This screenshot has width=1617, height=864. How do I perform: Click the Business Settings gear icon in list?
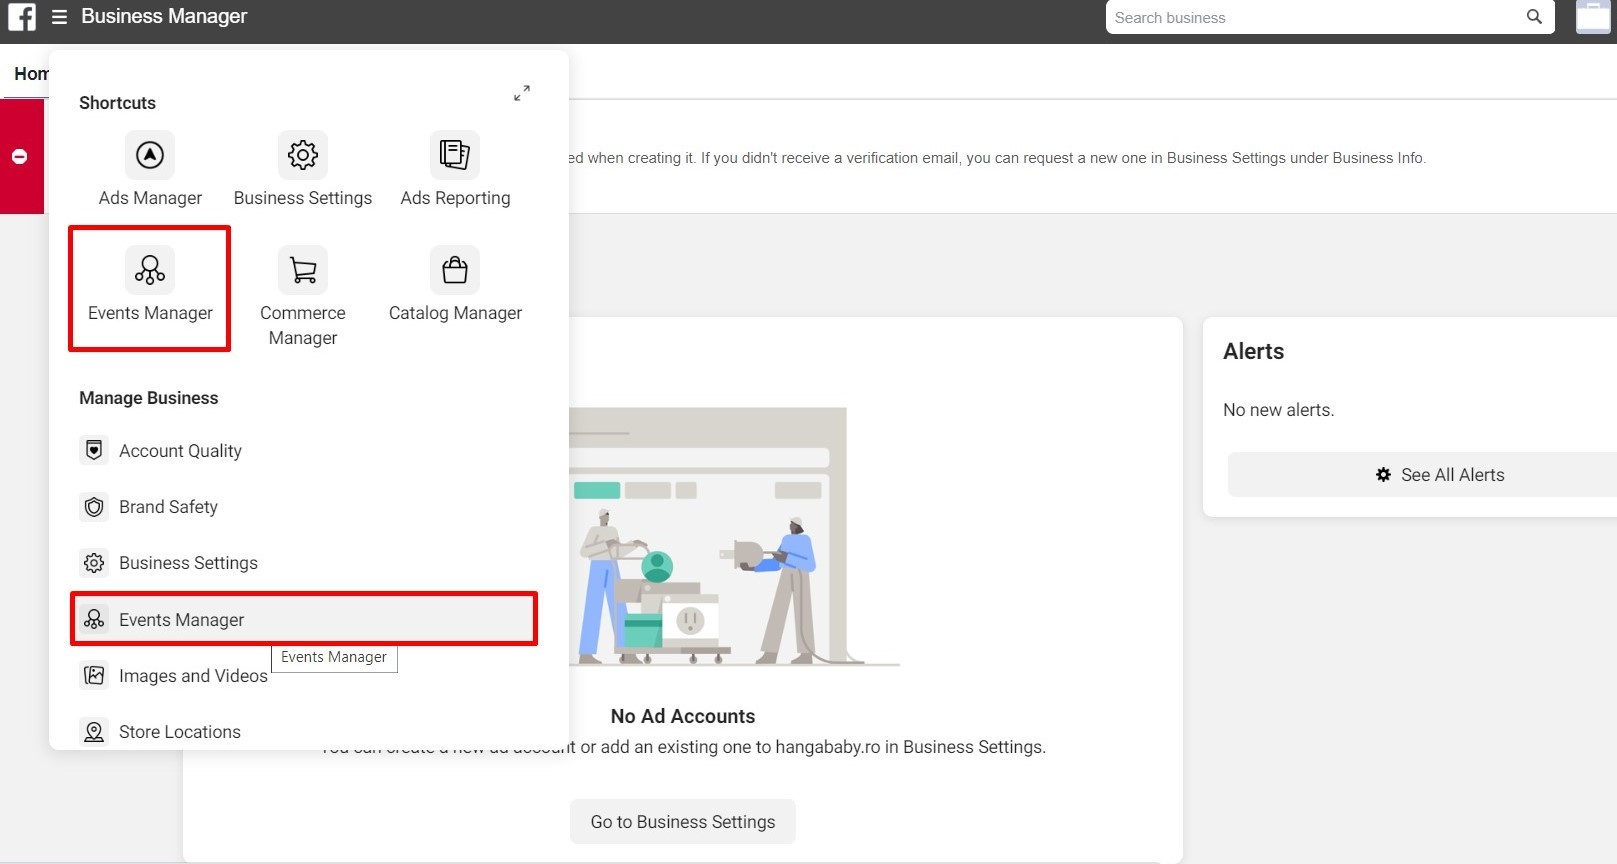point(94,563)
